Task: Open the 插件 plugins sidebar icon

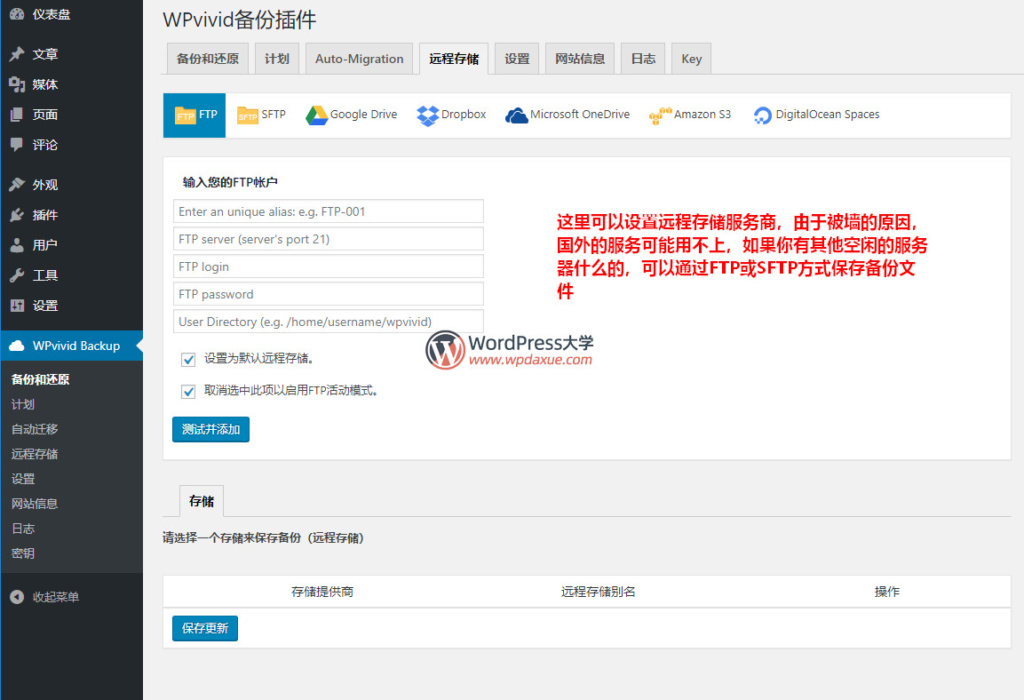Action: pos(17,215)
